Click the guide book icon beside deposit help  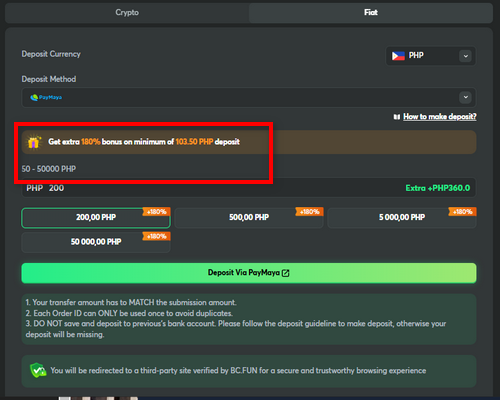pyautogui.click(x=397, y=117)
